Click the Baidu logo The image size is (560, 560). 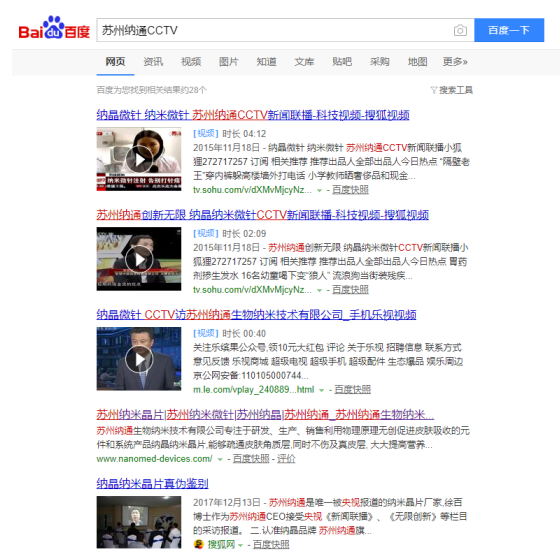(x=54, y=28)
